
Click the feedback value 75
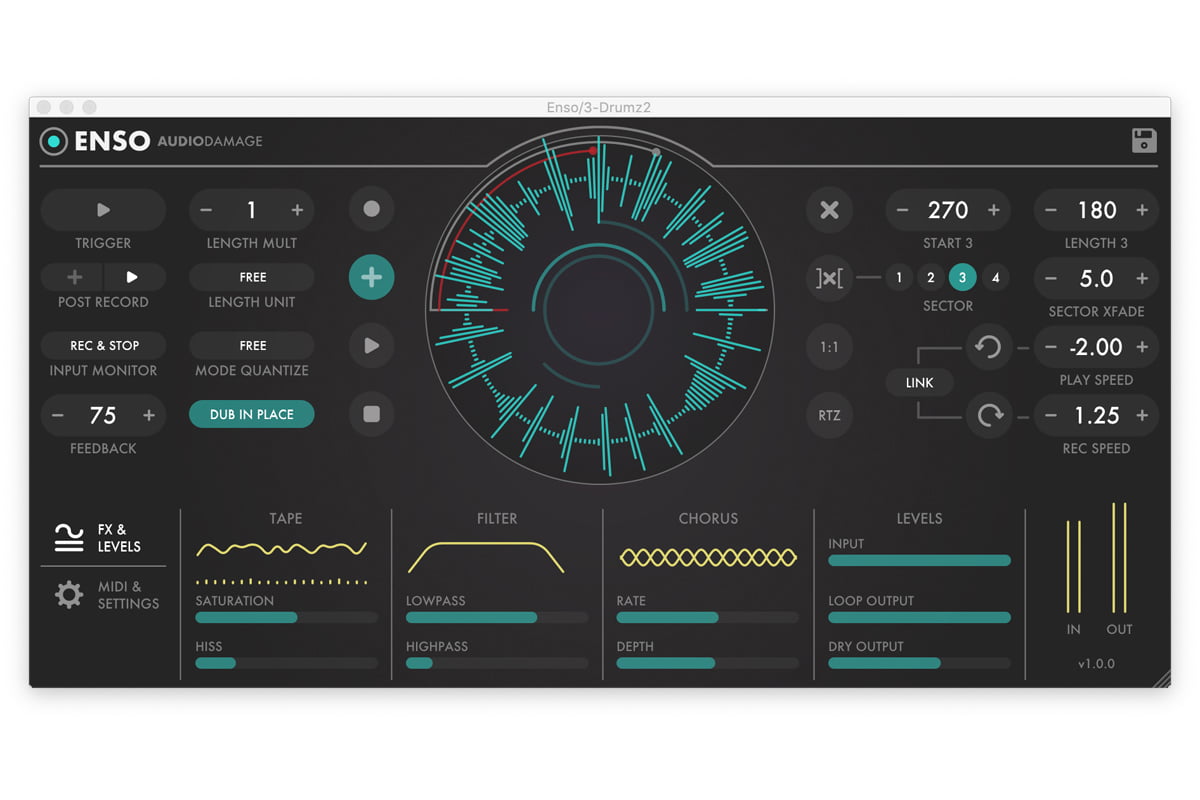[103, 415]
